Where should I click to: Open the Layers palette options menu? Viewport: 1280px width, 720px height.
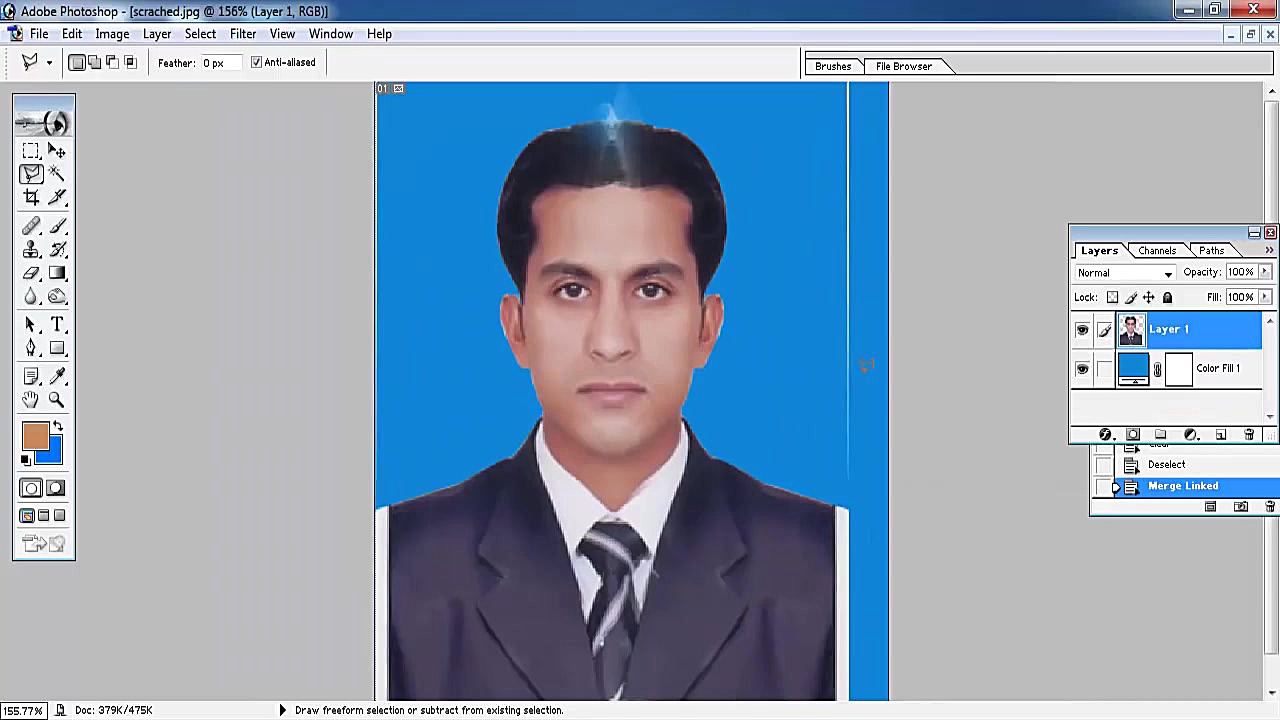[1270, 250]
